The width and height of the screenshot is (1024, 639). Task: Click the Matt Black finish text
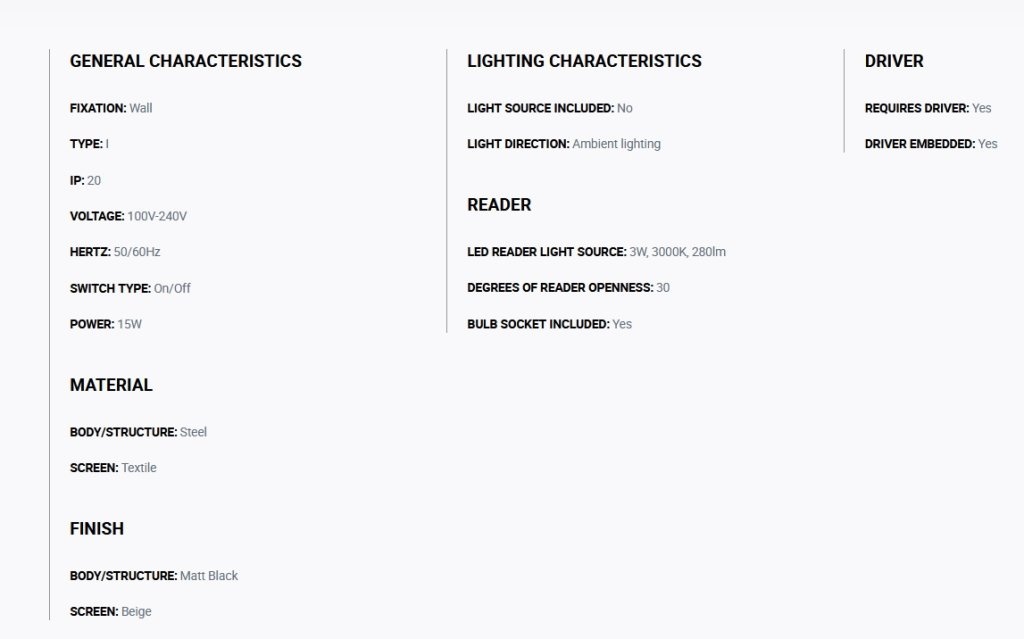(x=209, y=576)
